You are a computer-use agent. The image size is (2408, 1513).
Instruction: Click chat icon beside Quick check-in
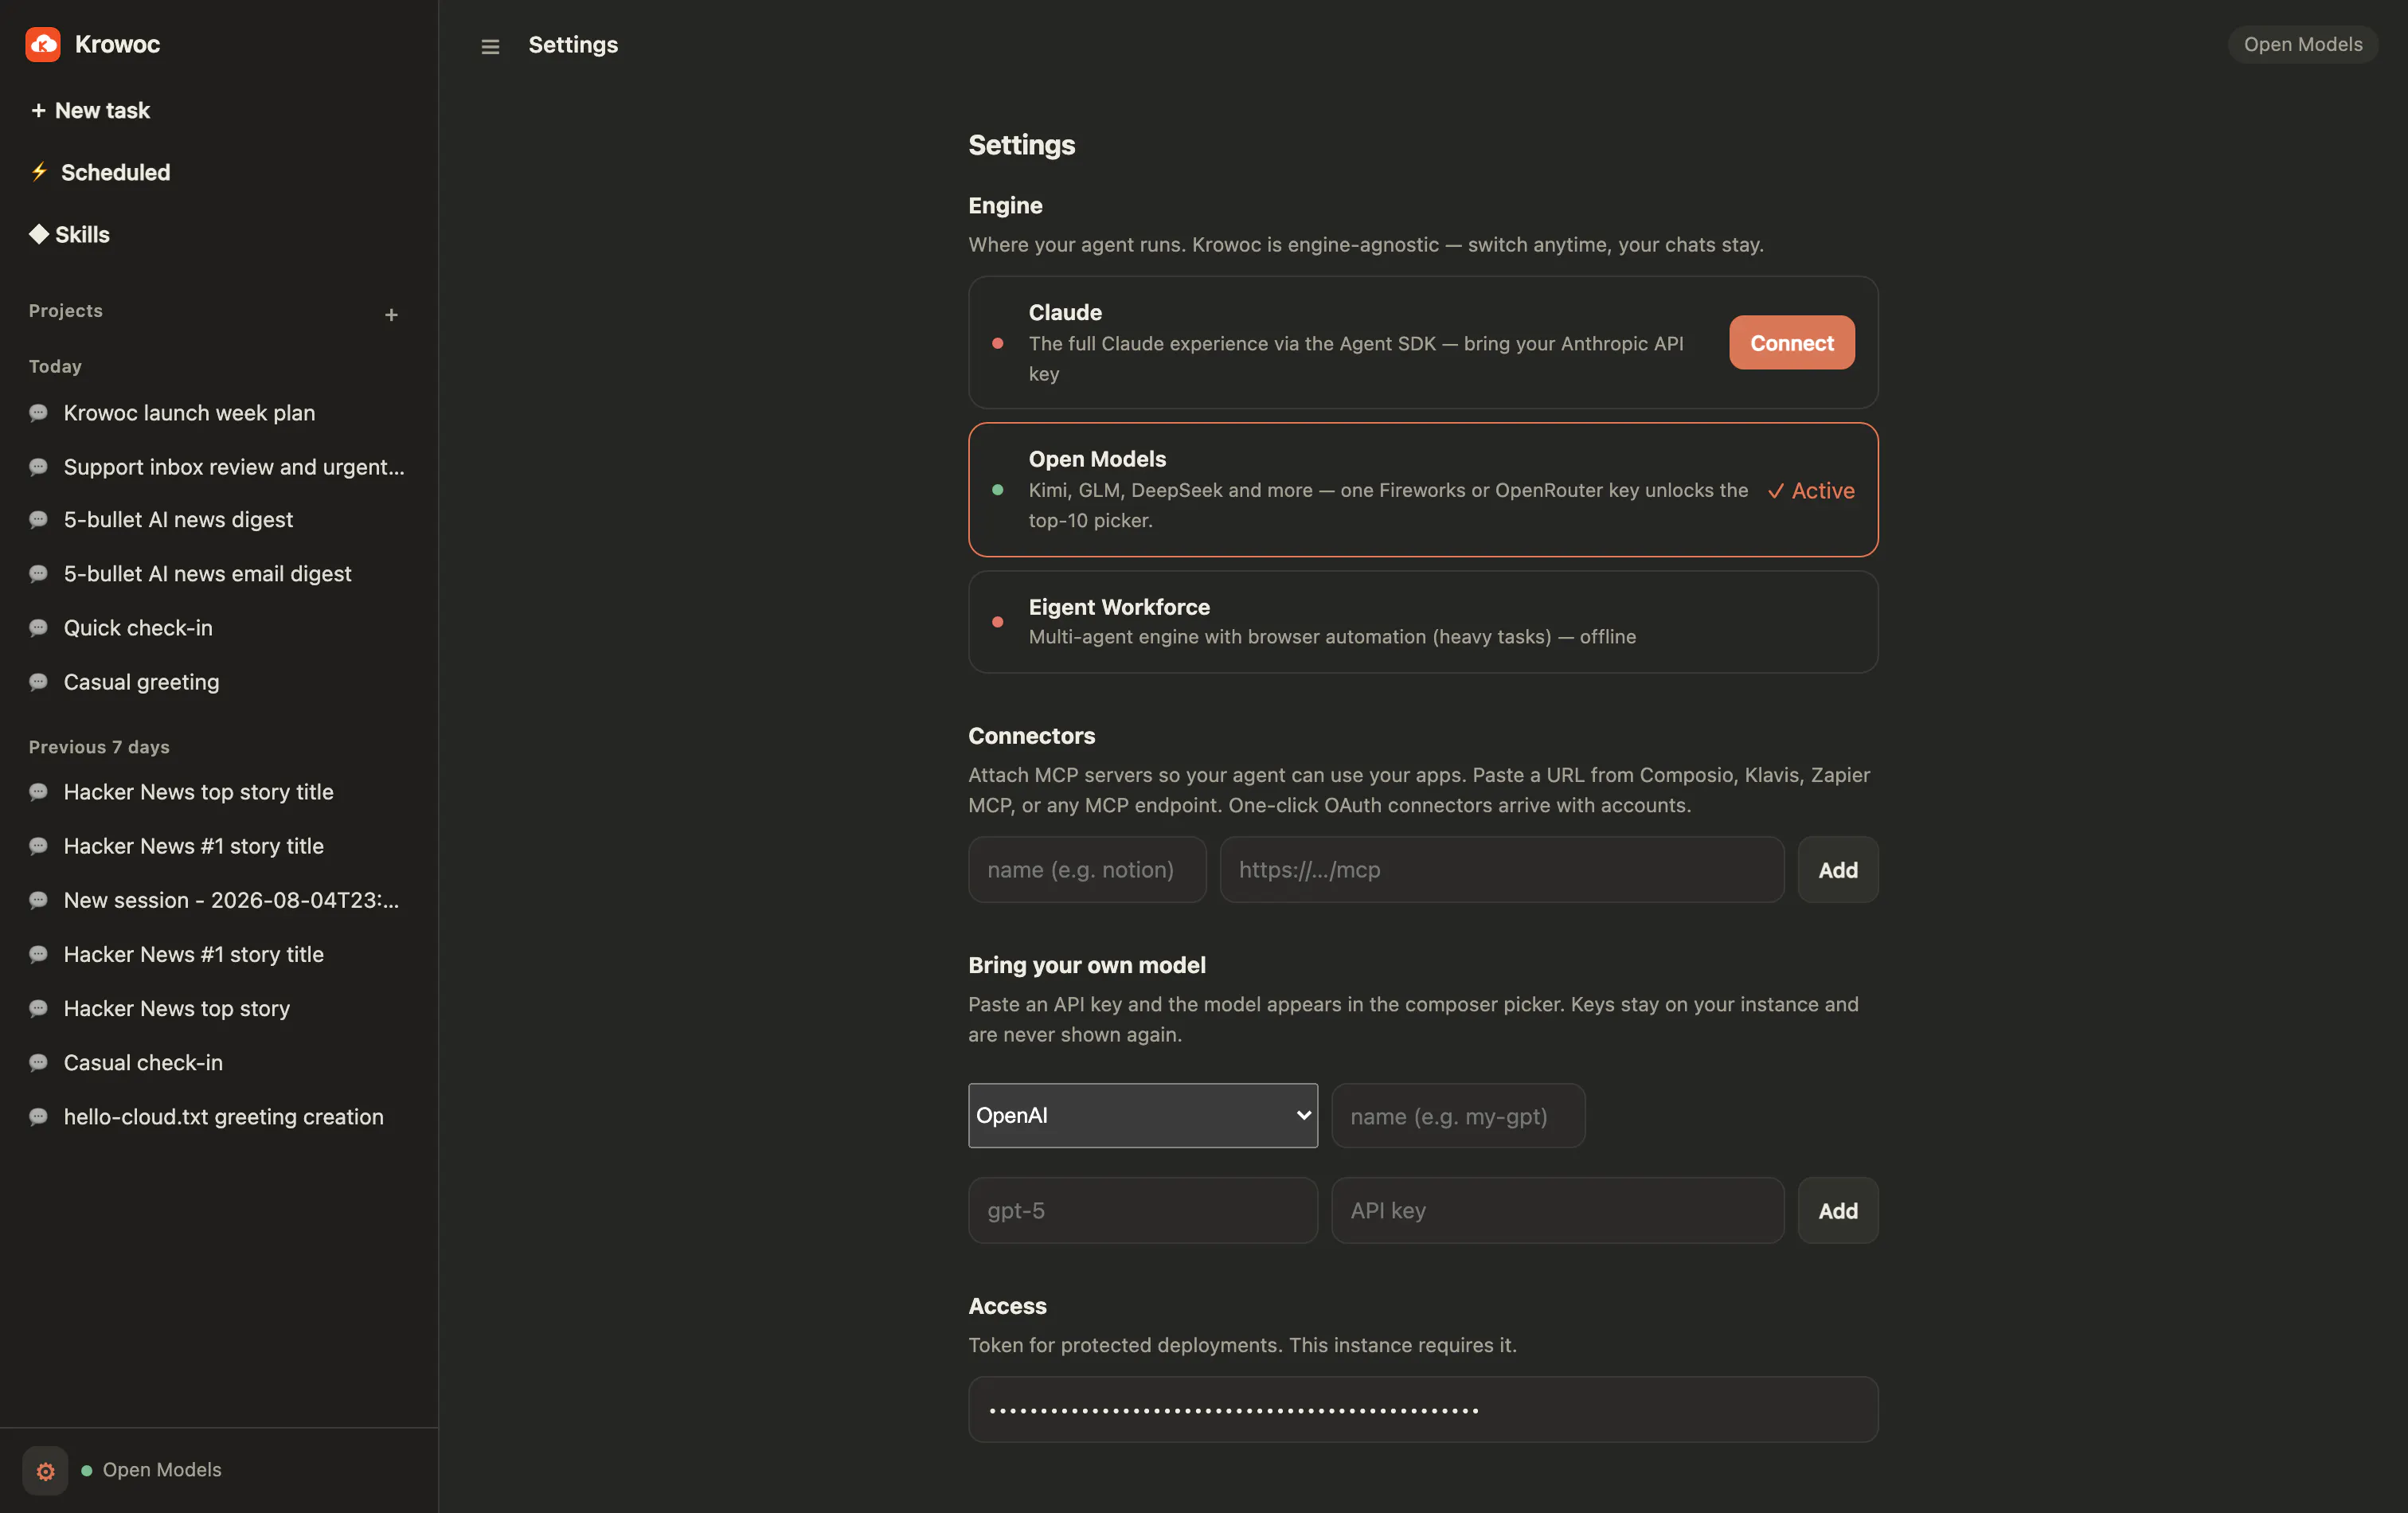coord(38,628)
